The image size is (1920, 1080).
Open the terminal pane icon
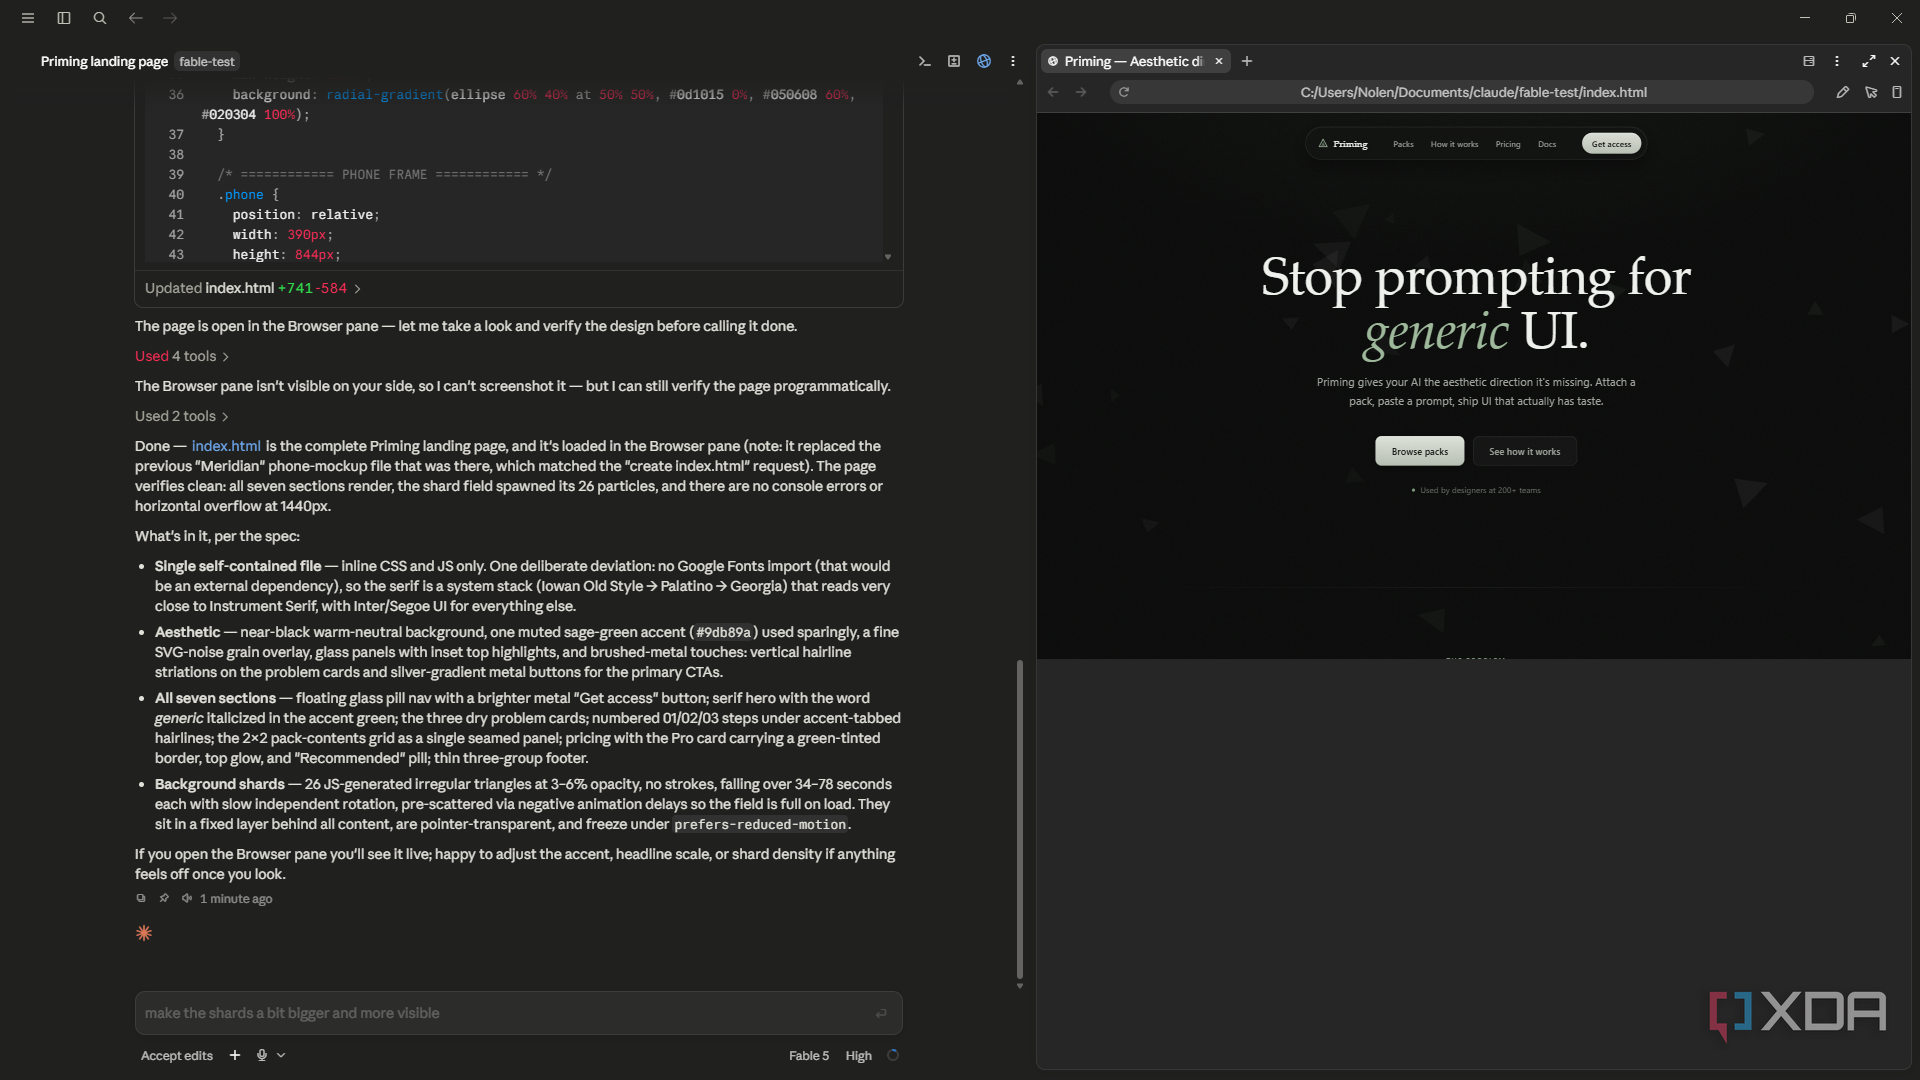(x=925, y=61)
